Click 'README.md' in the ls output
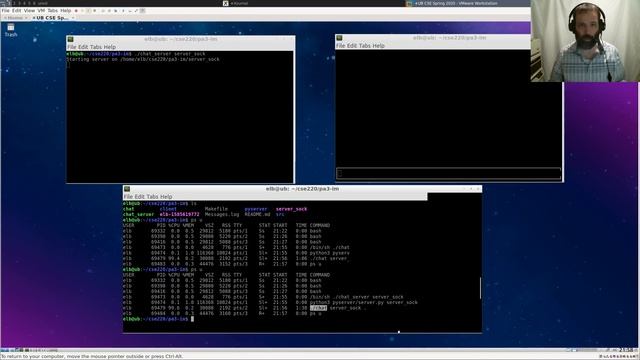640x360 pixels. click(257, 214)
